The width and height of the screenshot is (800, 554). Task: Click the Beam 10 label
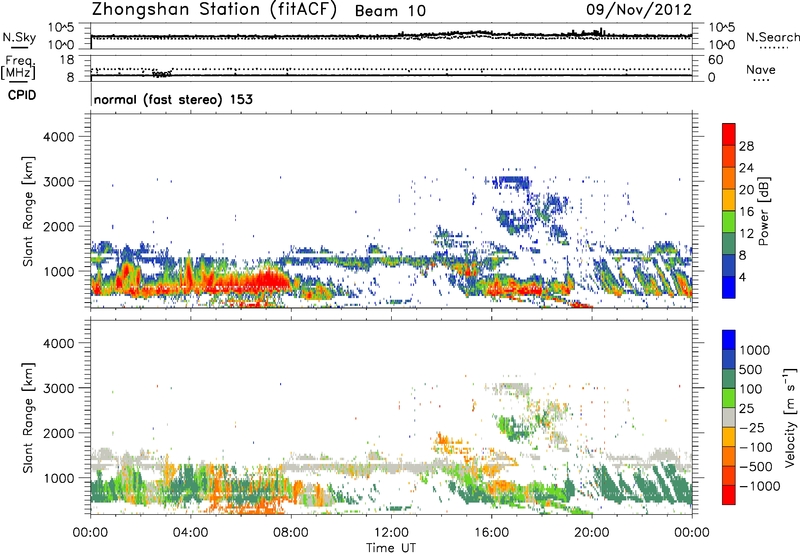click(x=390, y=11)
